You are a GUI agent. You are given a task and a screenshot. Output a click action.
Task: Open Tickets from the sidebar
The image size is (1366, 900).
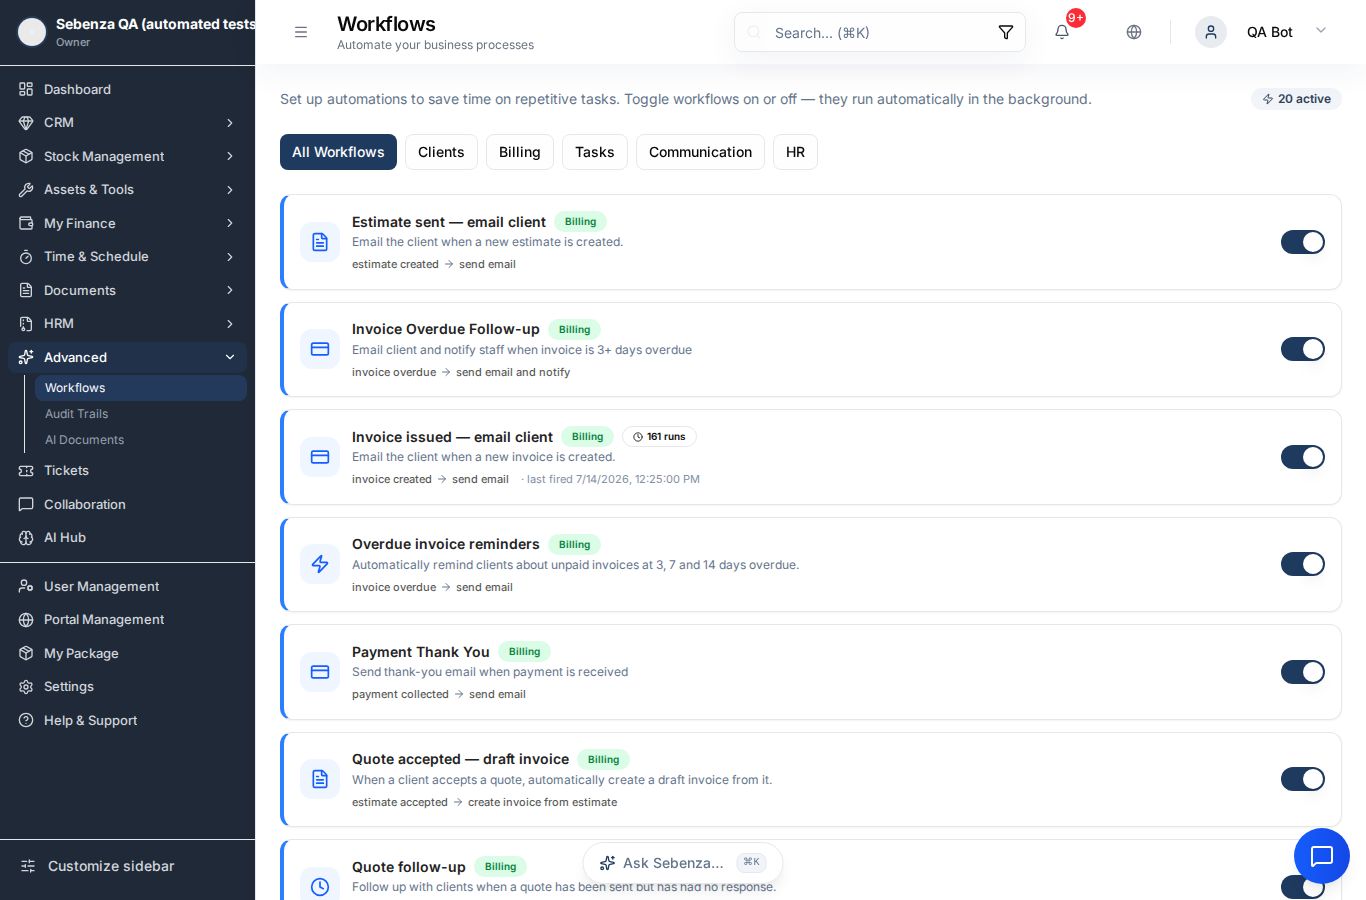pos(127,470)
